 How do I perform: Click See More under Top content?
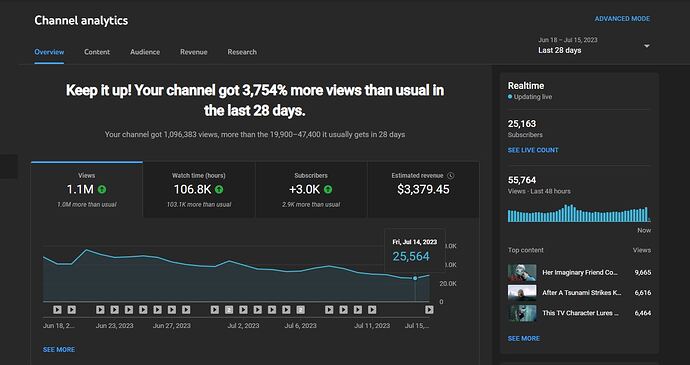[x=524, y=339]
